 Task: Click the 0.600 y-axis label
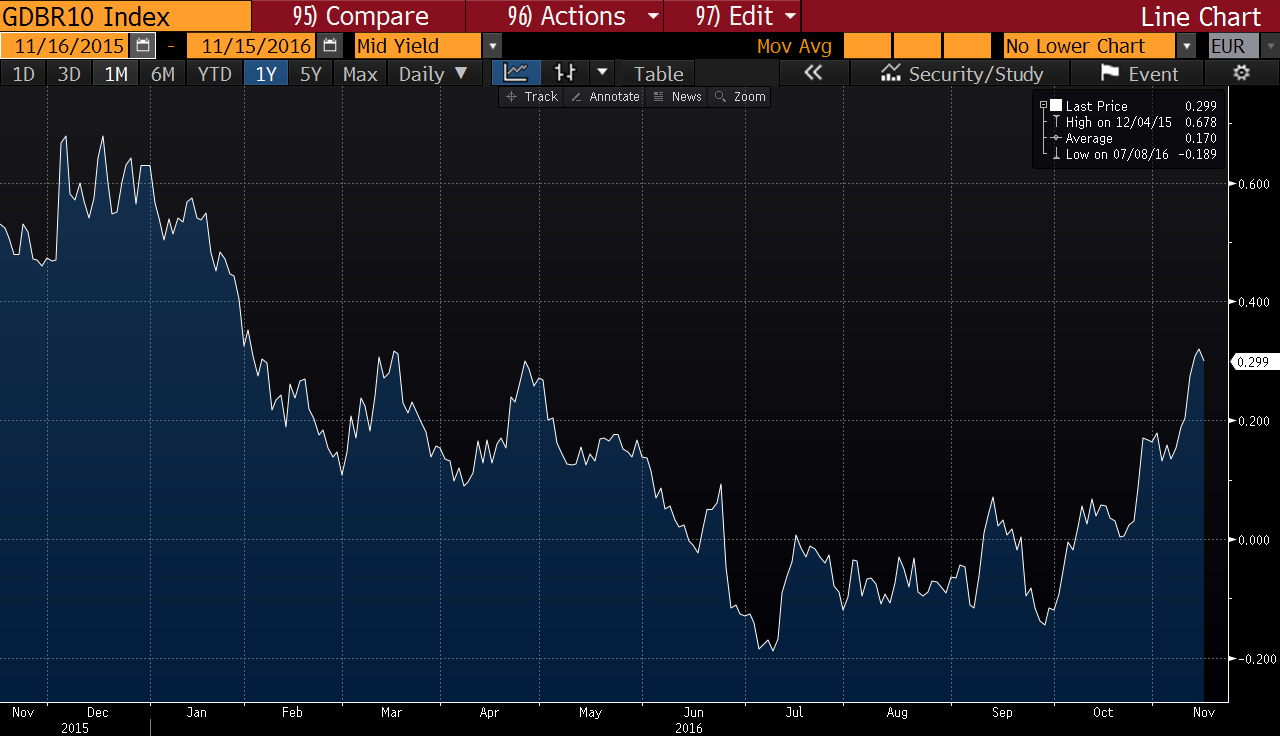(1254, 184)
